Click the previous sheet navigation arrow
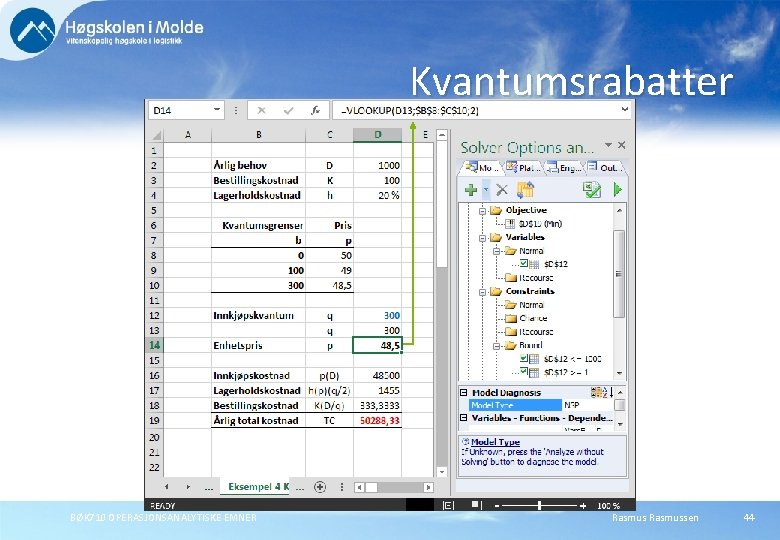Viewport: 780px width, 540px height. coord(167,487)
